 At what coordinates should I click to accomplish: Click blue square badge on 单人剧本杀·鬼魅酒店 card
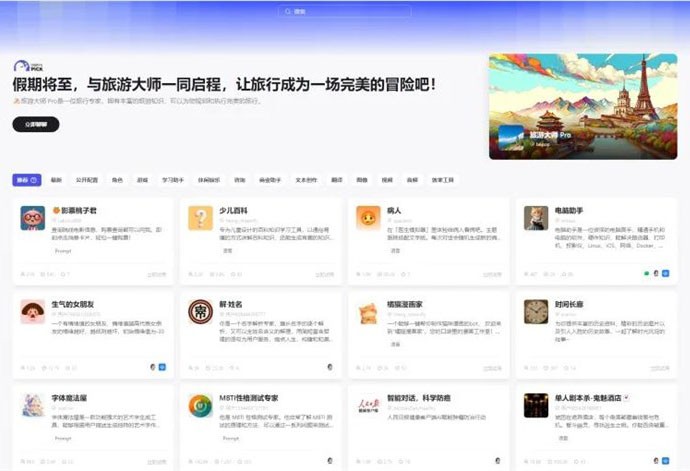click(665, 461)
